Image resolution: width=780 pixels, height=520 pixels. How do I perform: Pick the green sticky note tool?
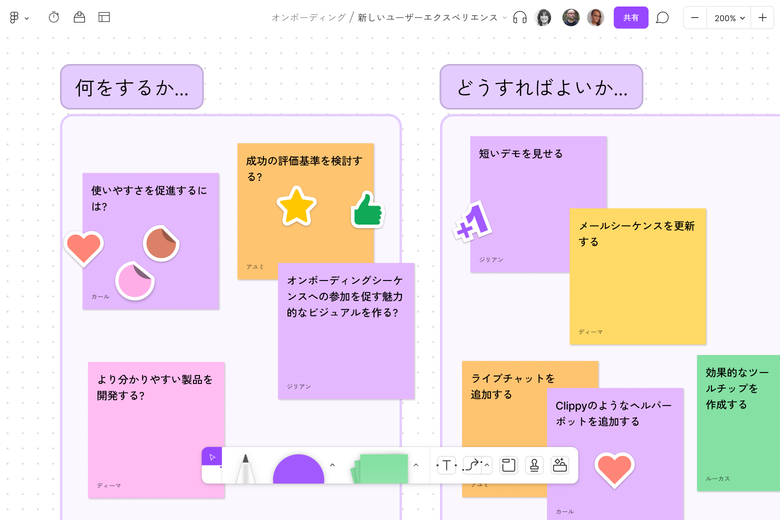(x=380, y=468)
